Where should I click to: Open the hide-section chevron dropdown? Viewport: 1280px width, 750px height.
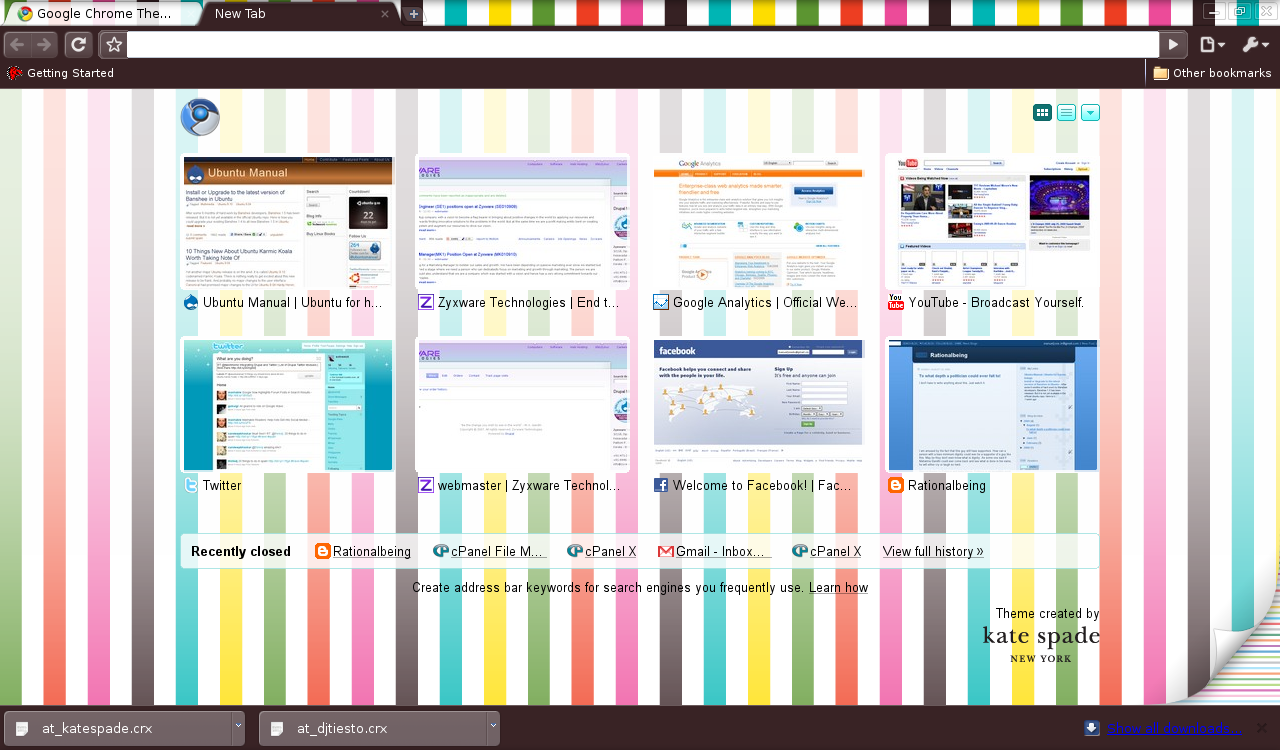1090,112
